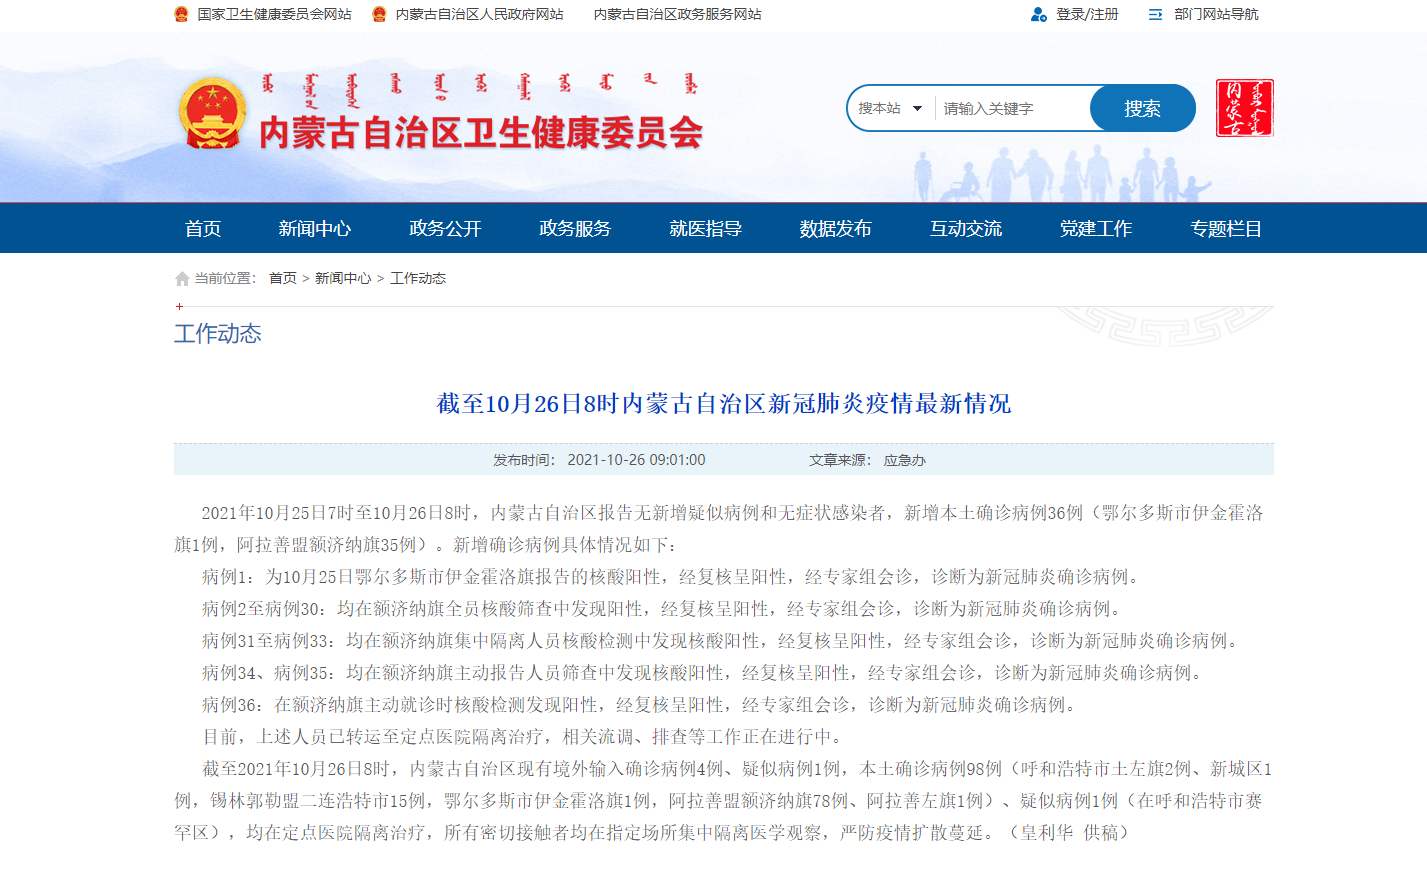The width and height of the screenshot is (1427, 876).
Task: Click the red Inner Mongolia seal icon
Action: (1244, 108)
